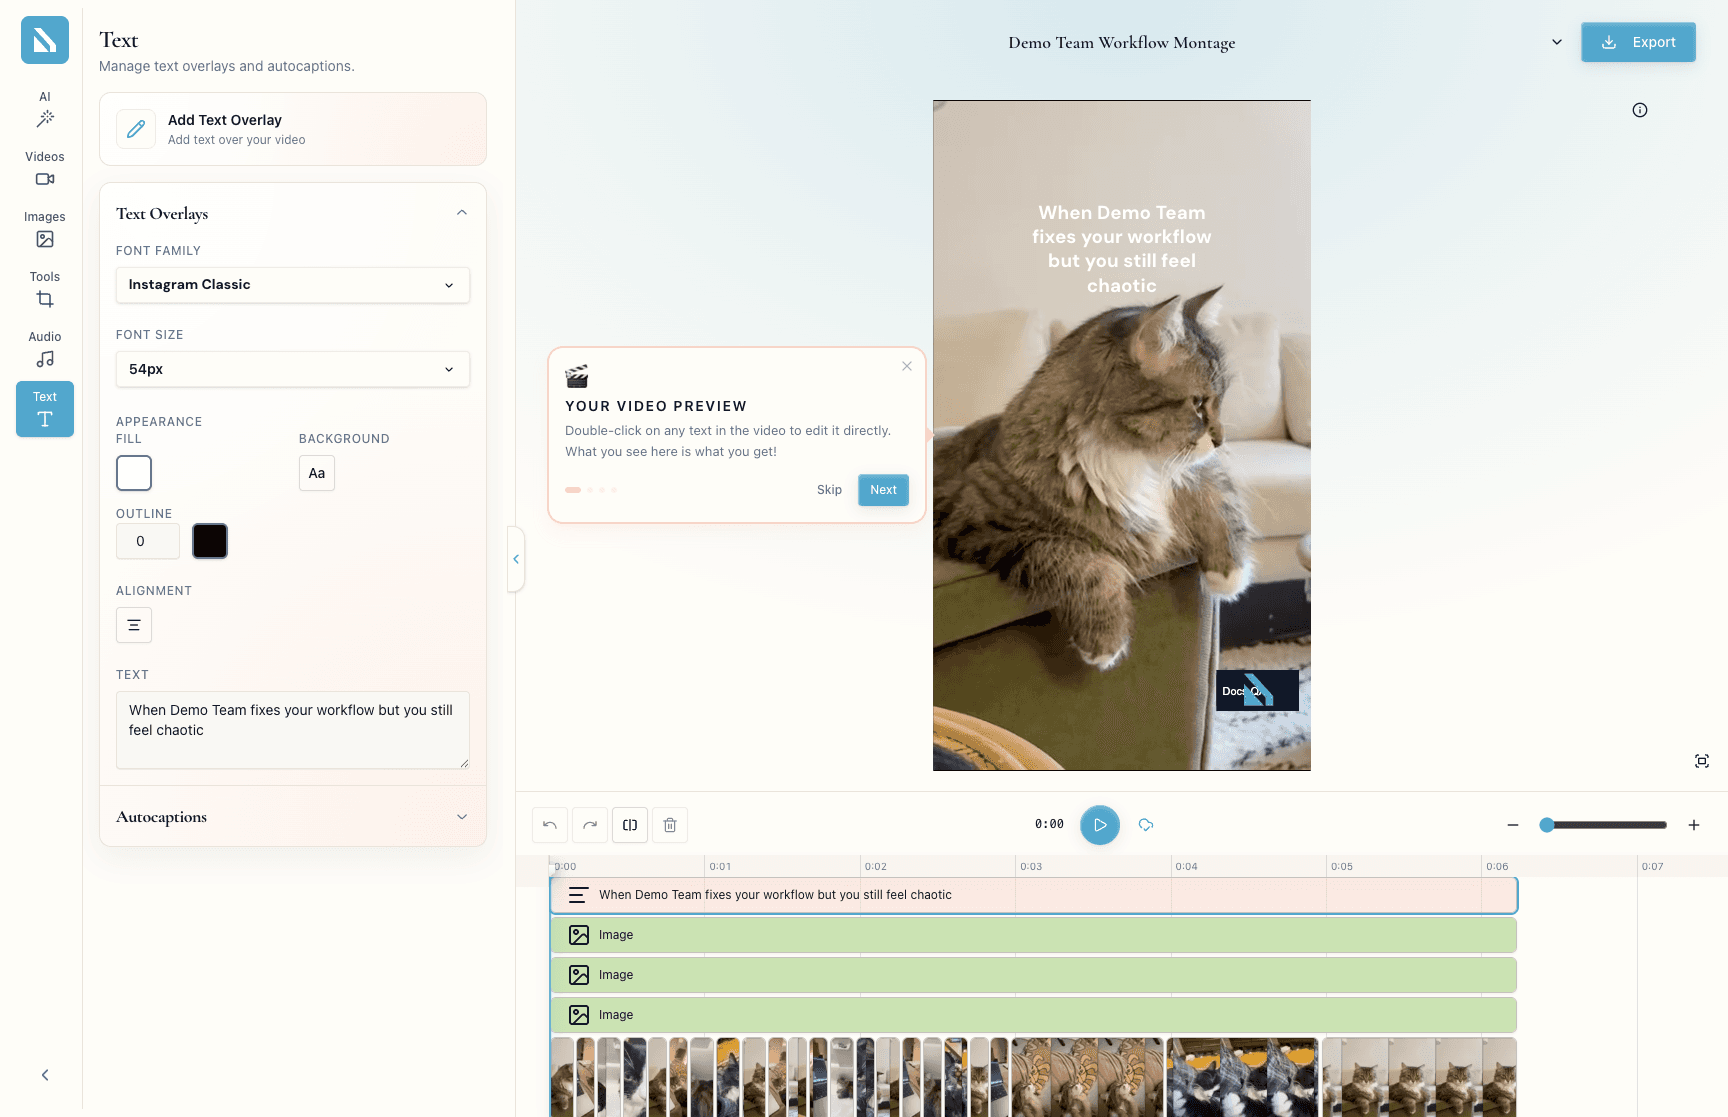Screen dimensions: 1728x1117
Task: Open the Videos panel
Action: (45, 169)
